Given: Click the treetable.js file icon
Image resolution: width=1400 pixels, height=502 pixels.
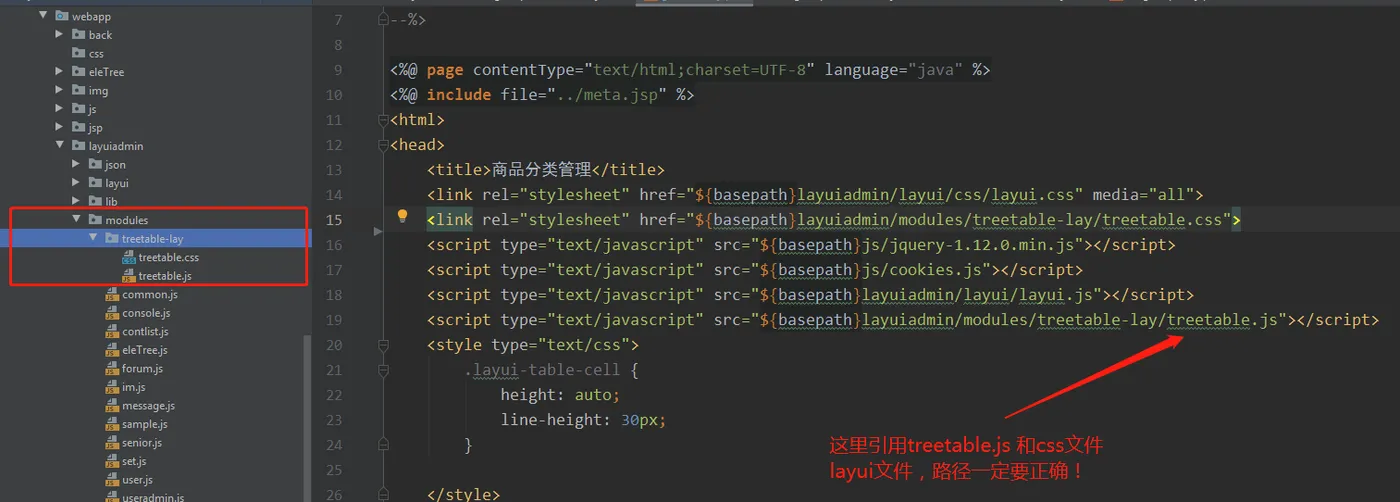Looking at the screenshot, I should [x=129, y=276].
